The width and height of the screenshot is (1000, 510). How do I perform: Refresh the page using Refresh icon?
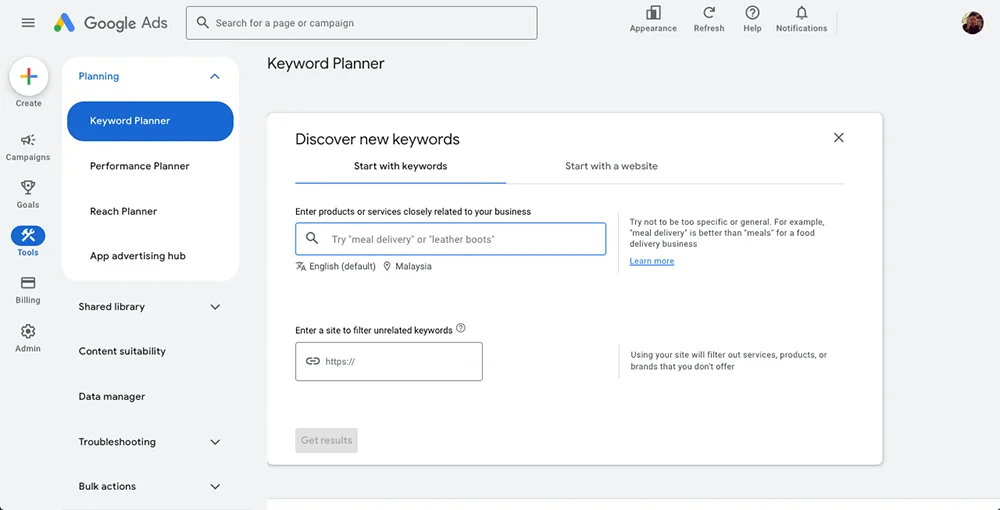coord(709,13)
